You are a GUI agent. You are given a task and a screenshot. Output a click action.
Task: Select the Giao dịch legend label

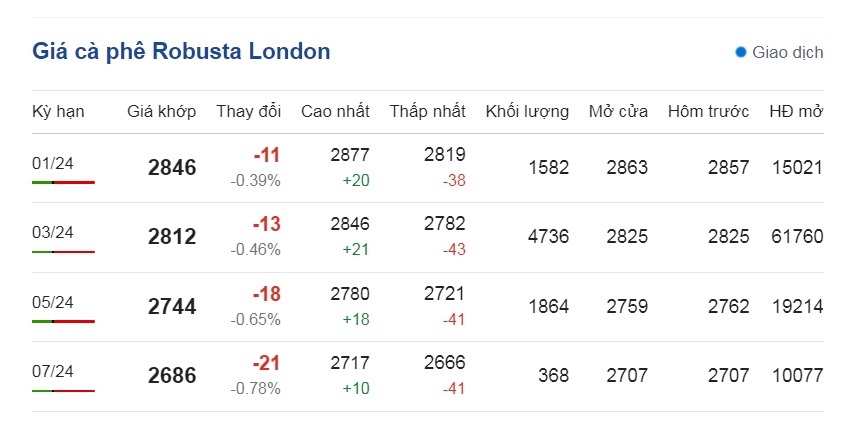[x=788, y=53]
